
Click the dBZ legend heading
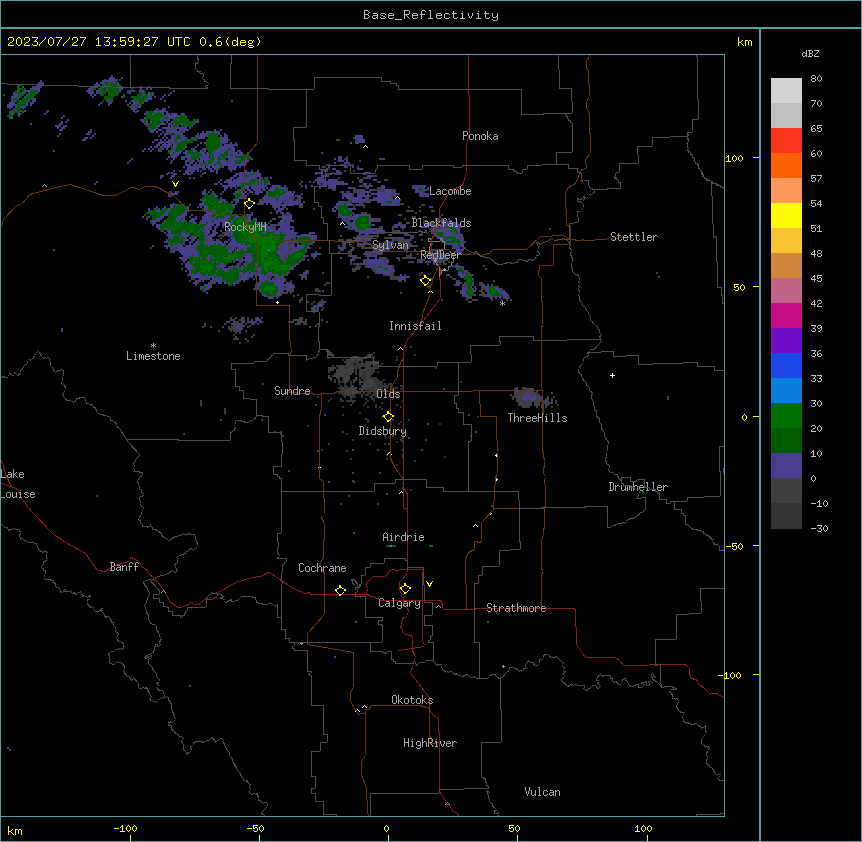coord(810,53)
